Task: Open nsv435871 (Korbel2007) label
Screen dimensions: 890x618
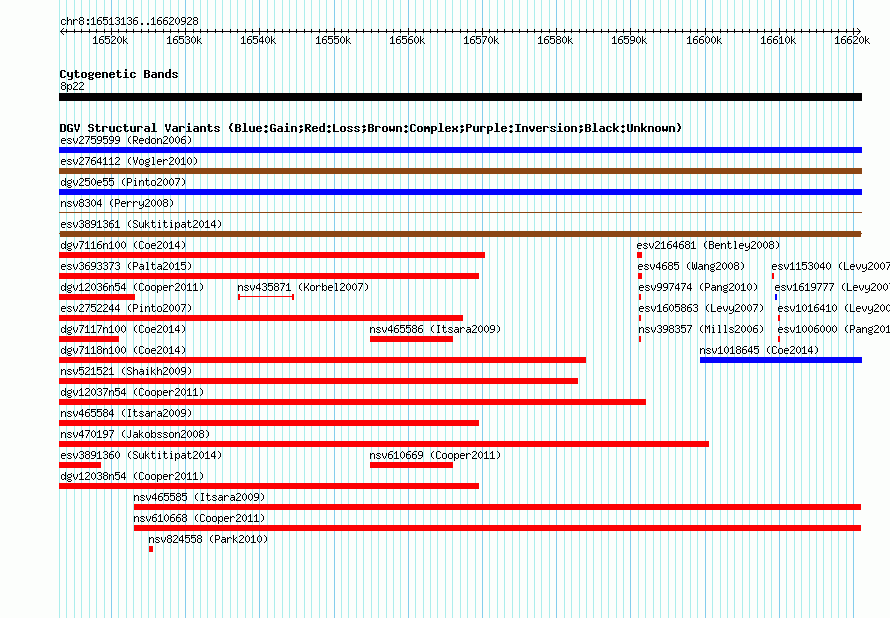Action: pos(303,287)
